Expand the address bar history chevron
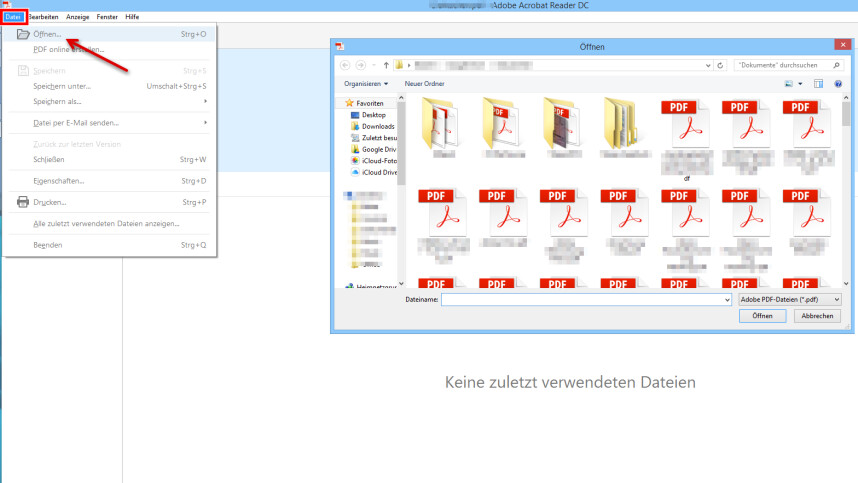The height and width of the screenshot is (483, 858). tap(708, 65)
